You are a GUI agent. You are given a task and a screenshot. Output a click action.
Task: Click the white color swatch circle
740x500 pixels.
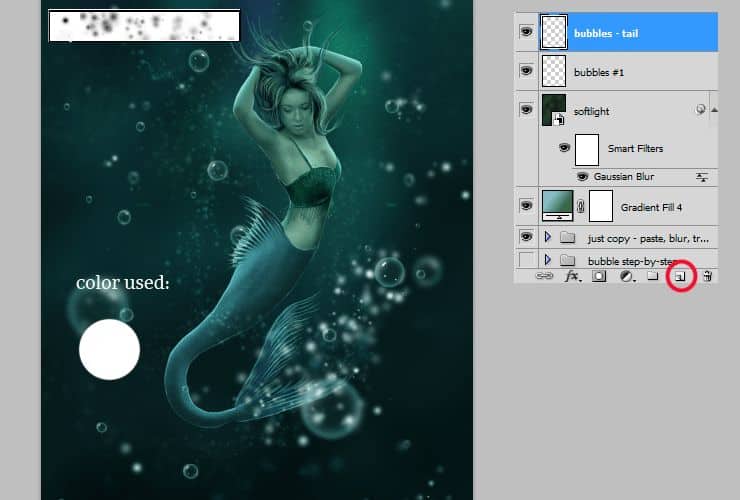[109, 350]
